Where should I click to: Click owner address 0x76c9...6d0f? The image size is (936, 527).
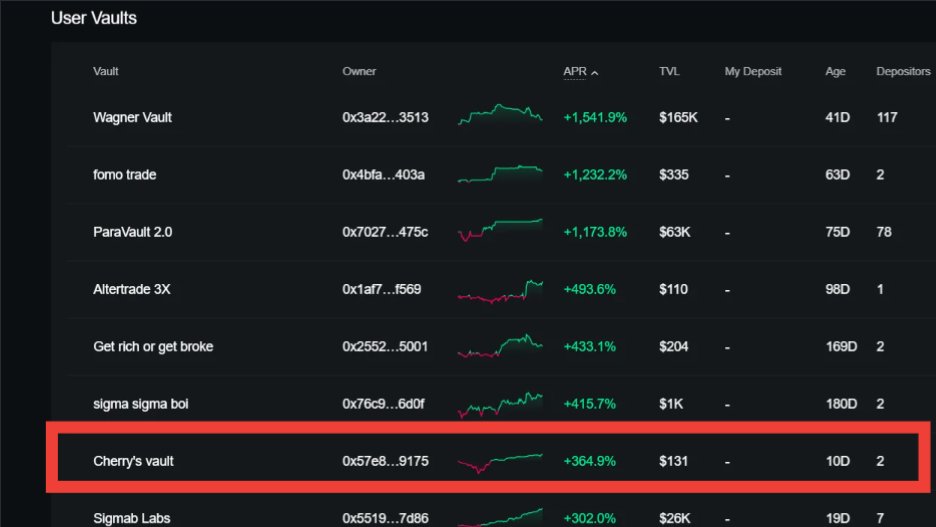click(x=383, y=404)
